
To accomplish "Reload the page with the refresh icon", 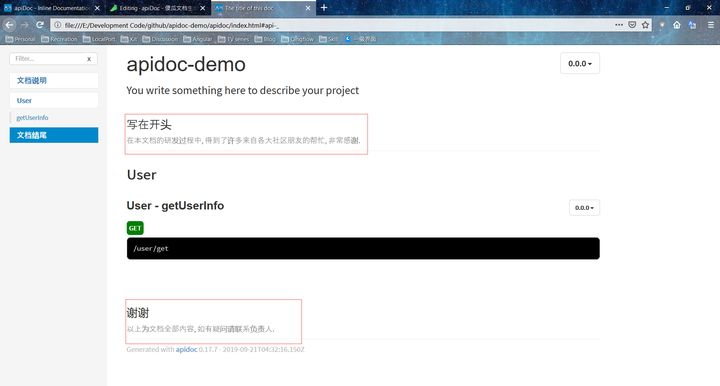I will pyautogui.click(x=40, y=25).
